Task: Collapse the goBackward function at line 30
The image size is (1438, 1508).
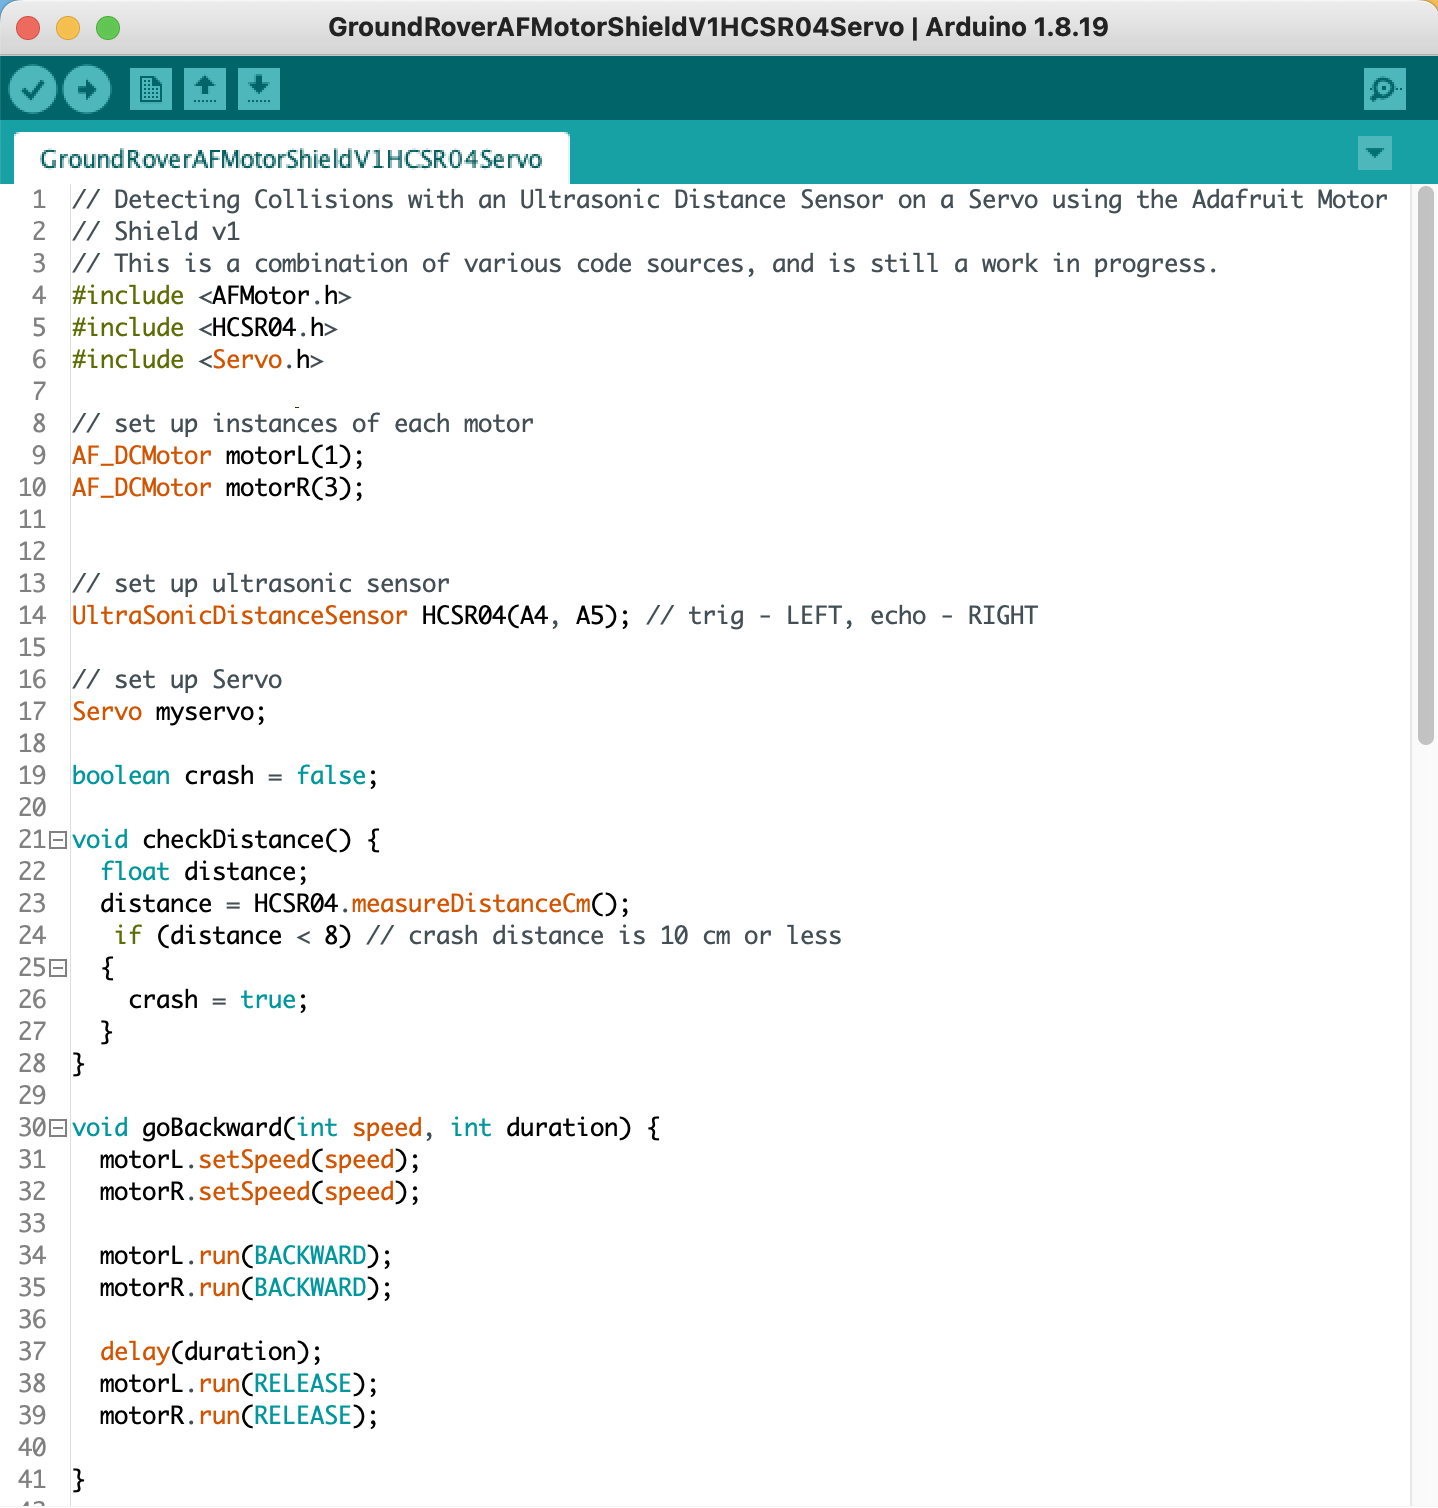Action: point(58,1128)
